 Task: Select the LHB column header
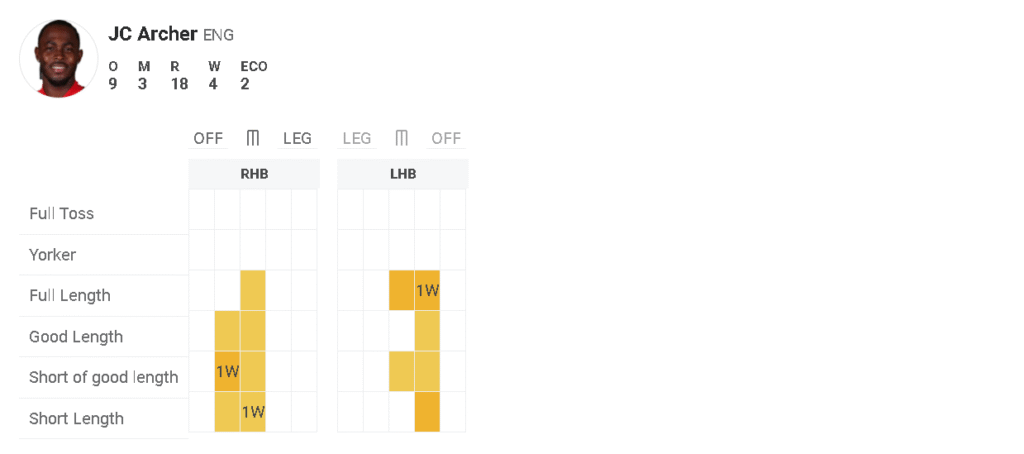click(402, 174)
